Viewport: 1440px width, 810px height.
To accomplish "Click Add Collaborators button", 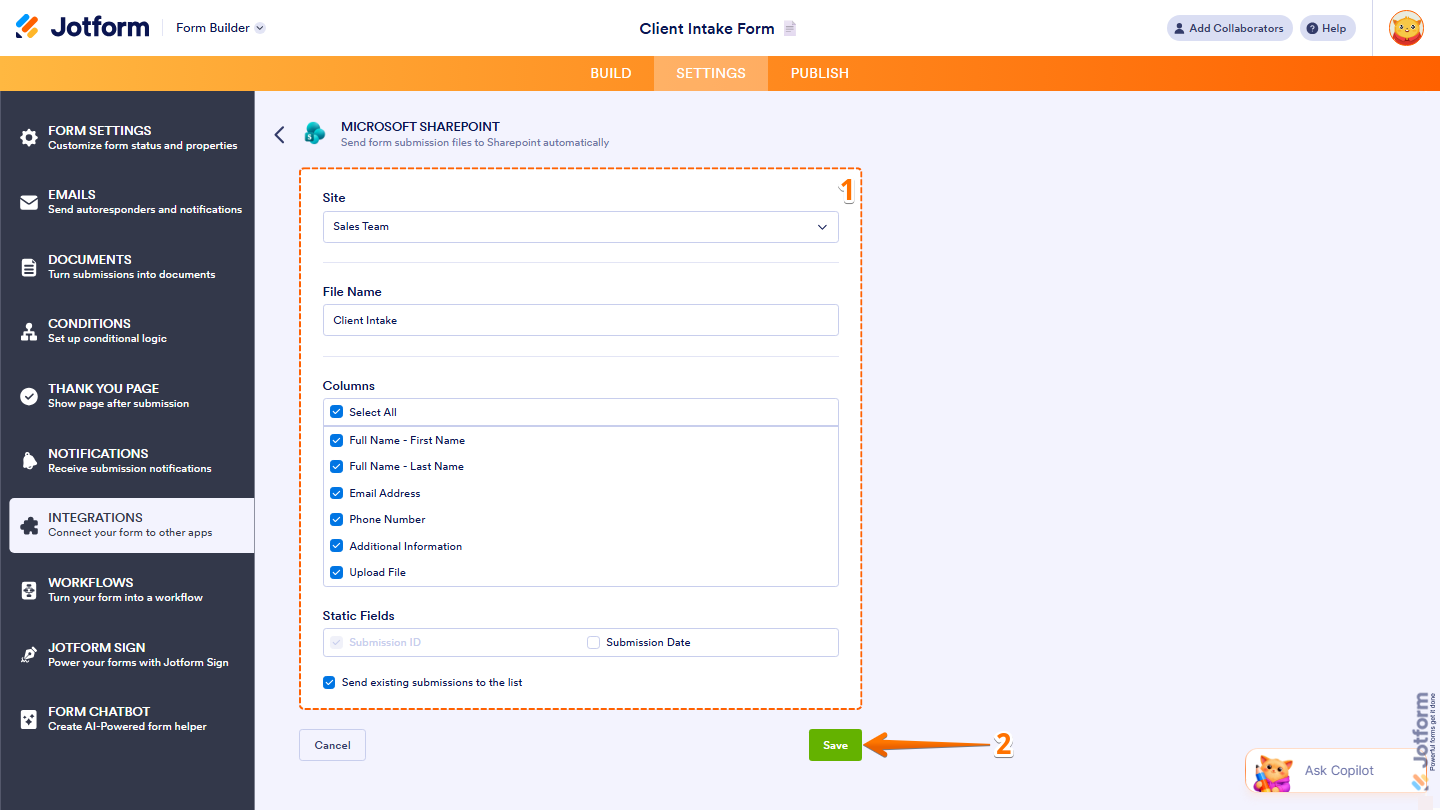I will tap(1229, 28).
